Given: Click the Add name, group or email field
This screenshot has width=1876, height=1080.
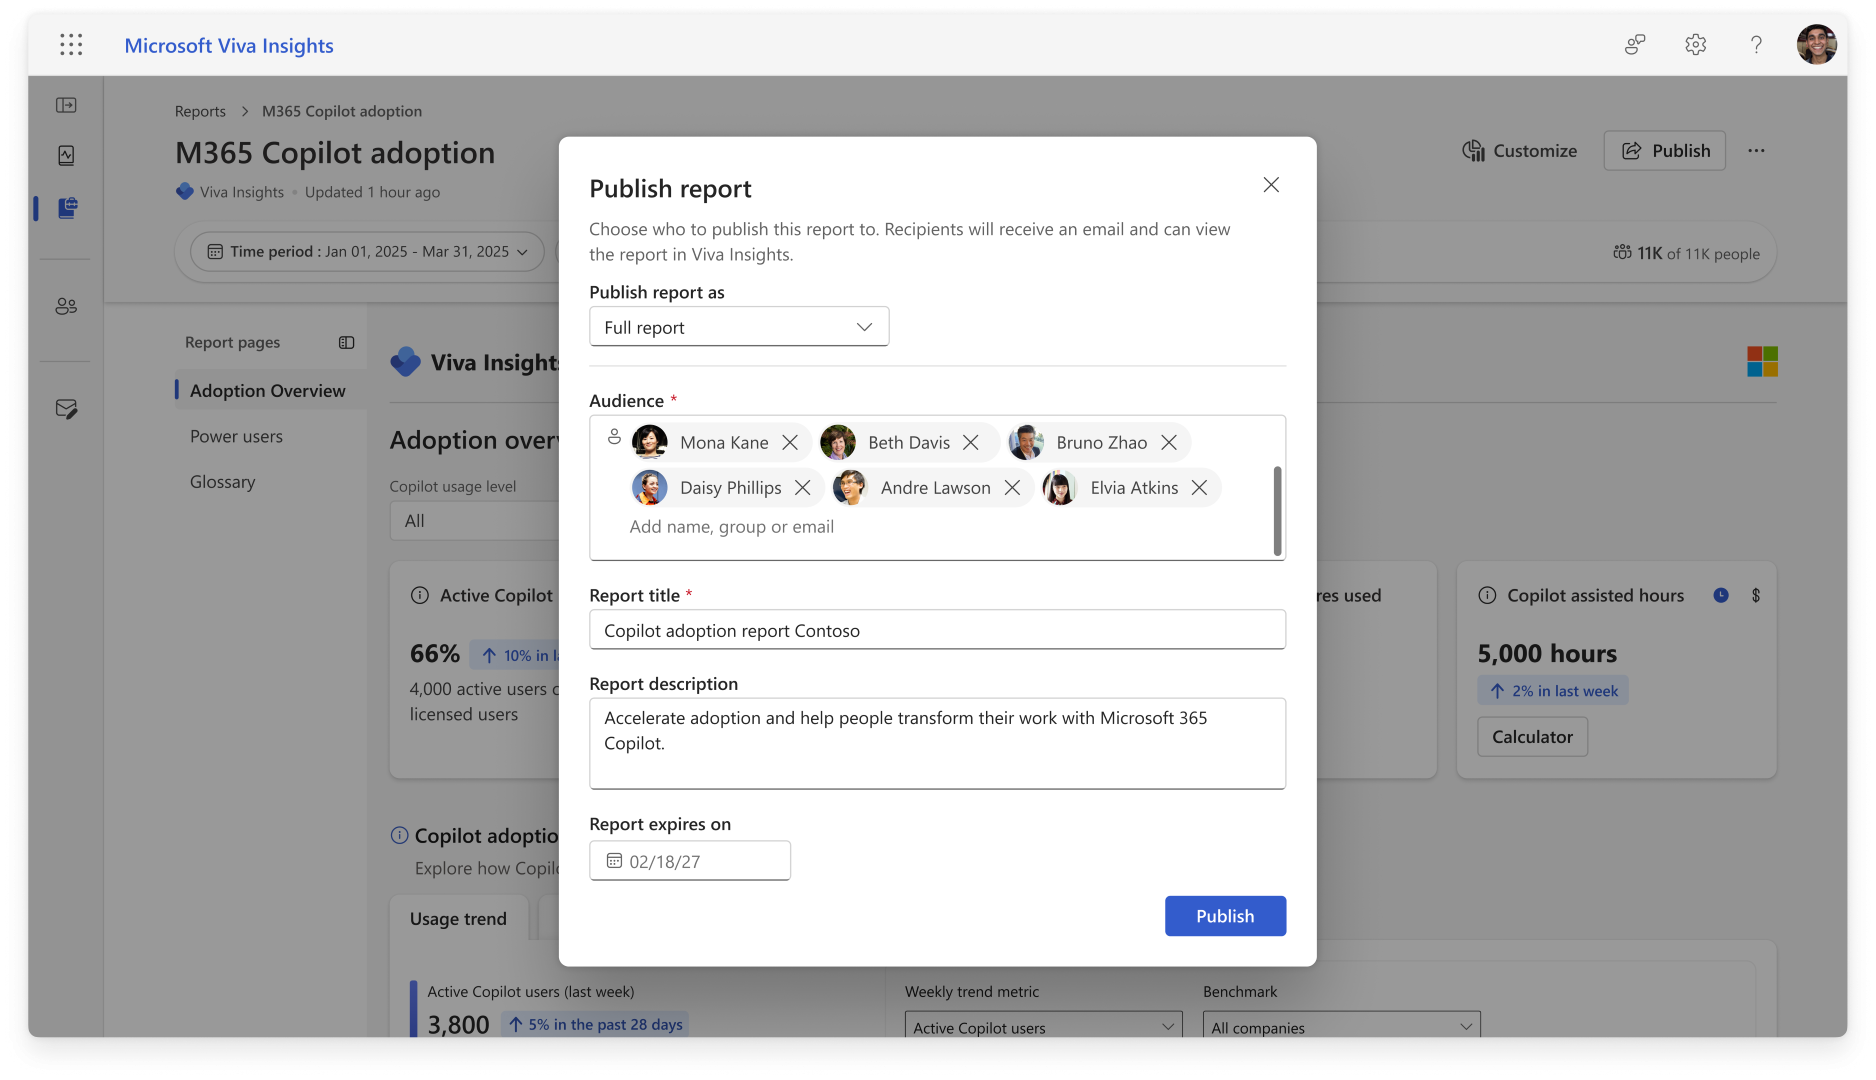Looking at the screenshot, I should 731,527.
